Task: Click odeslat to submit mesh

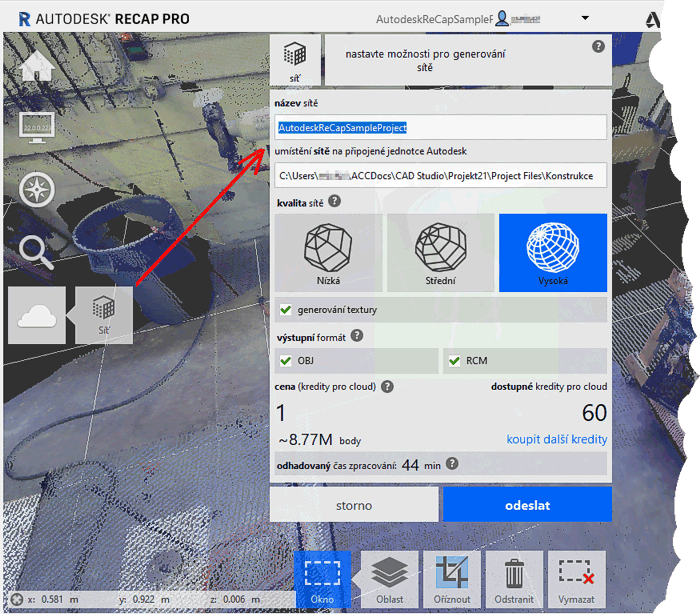Action: (x=527, y=505)
